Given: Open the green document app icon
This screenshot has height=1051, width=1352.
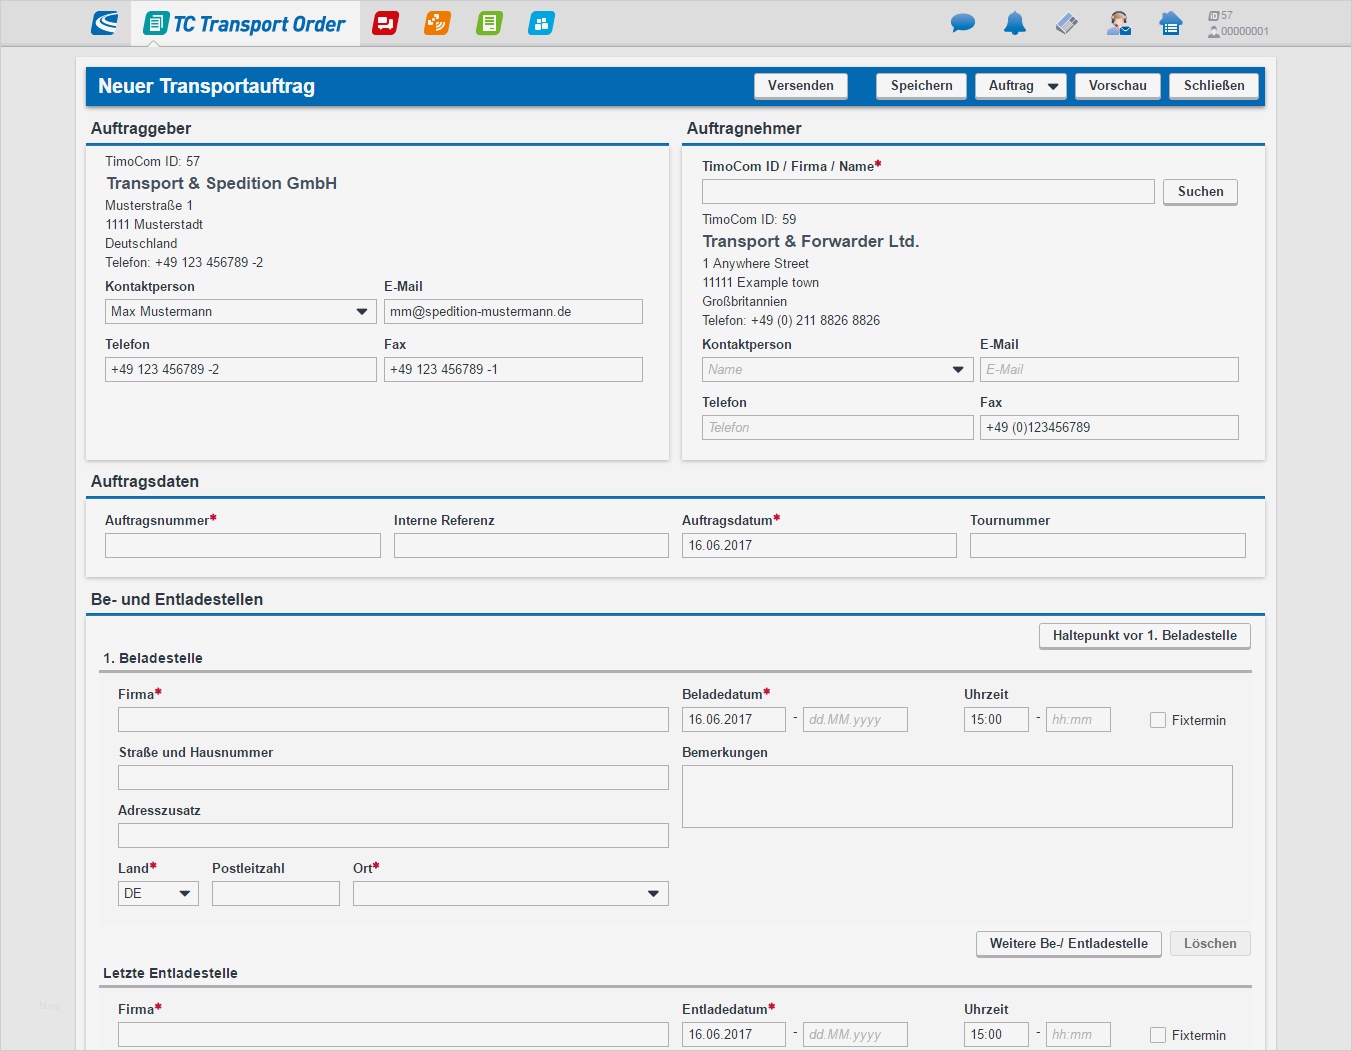Looking at the screenshot, I should tap(489, 23).
